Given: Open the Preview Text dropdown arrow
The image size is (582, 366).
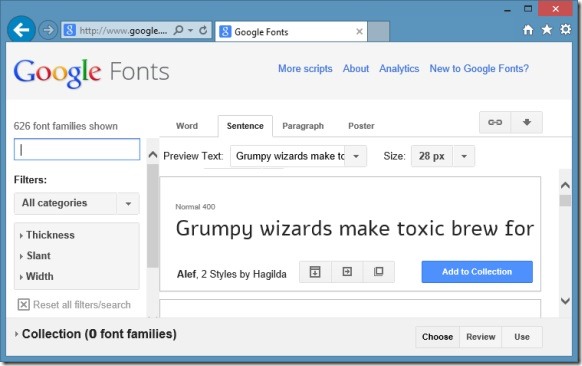Looking at the screenshot, I should pos(356,156).
